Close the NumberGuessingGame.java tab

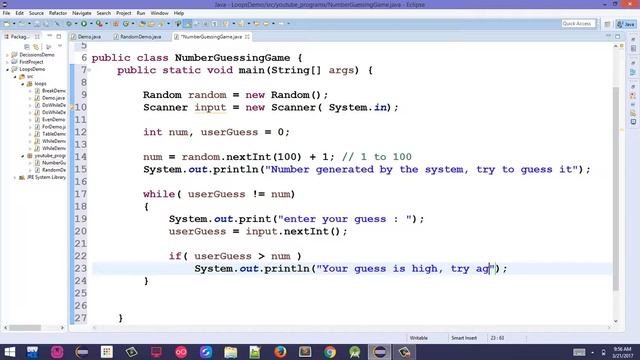coord(247,37)
